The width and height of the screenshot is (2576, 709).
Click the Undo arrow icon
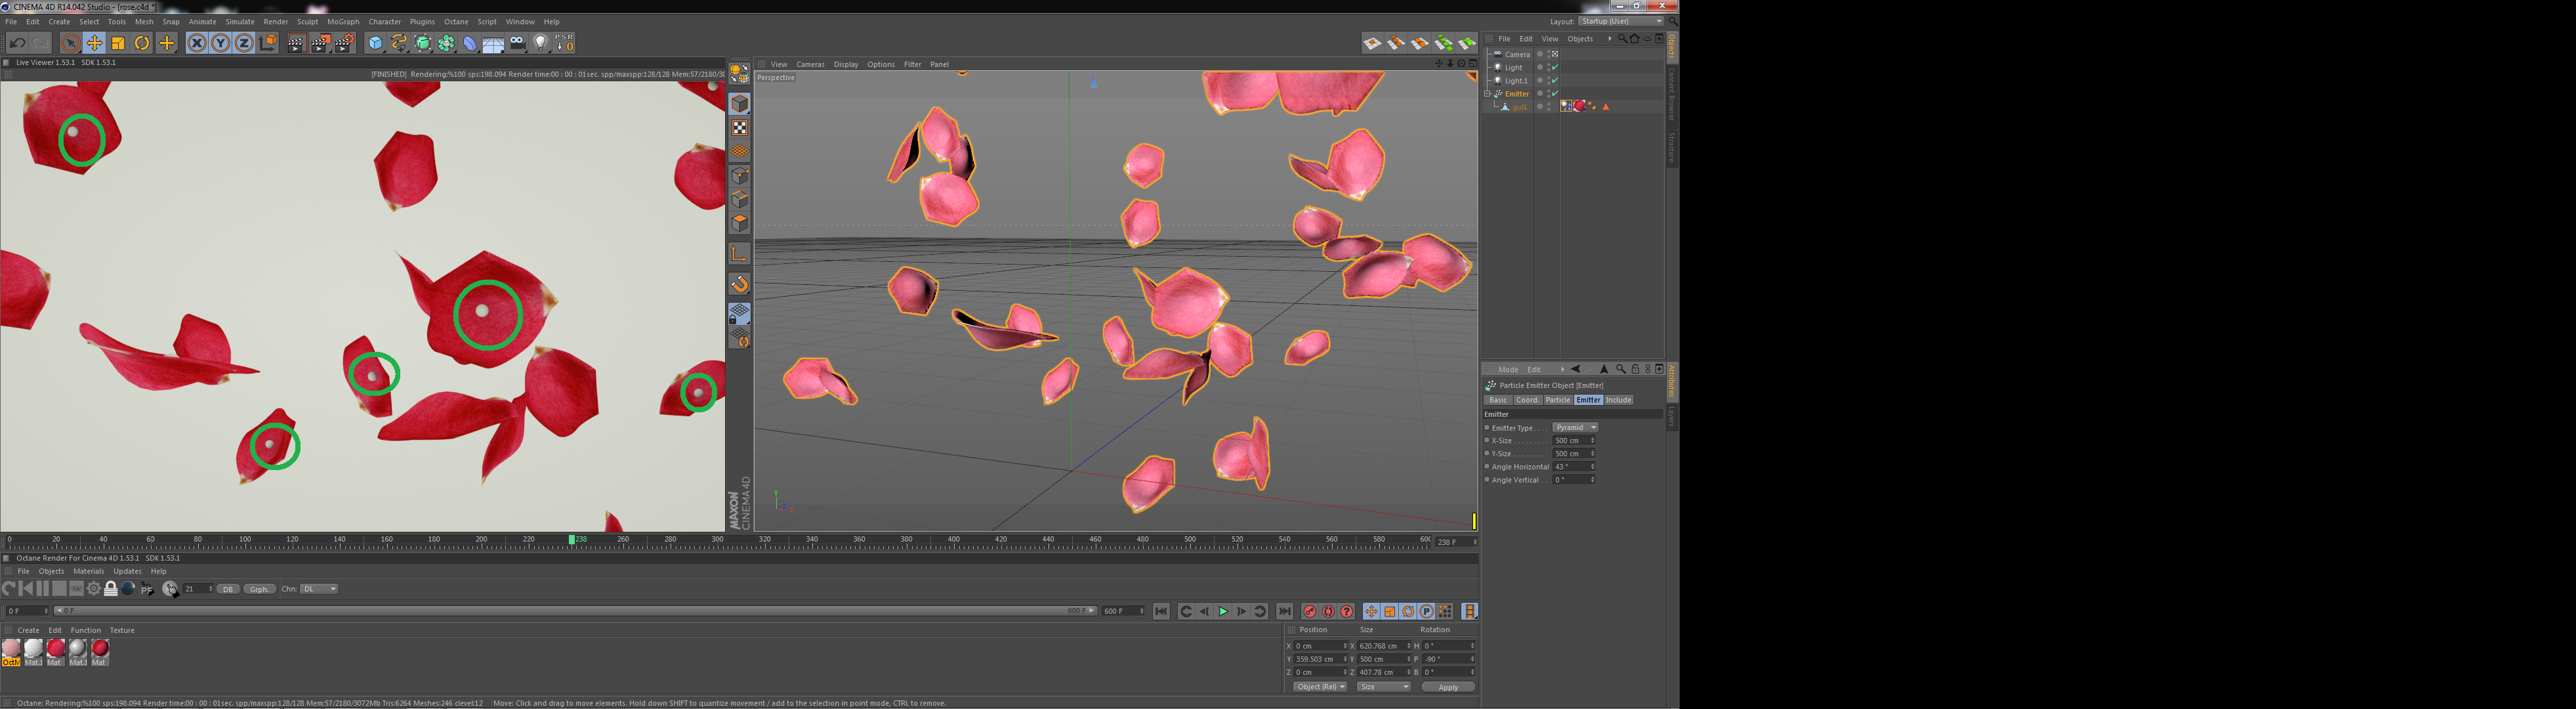tap(17, 43)
